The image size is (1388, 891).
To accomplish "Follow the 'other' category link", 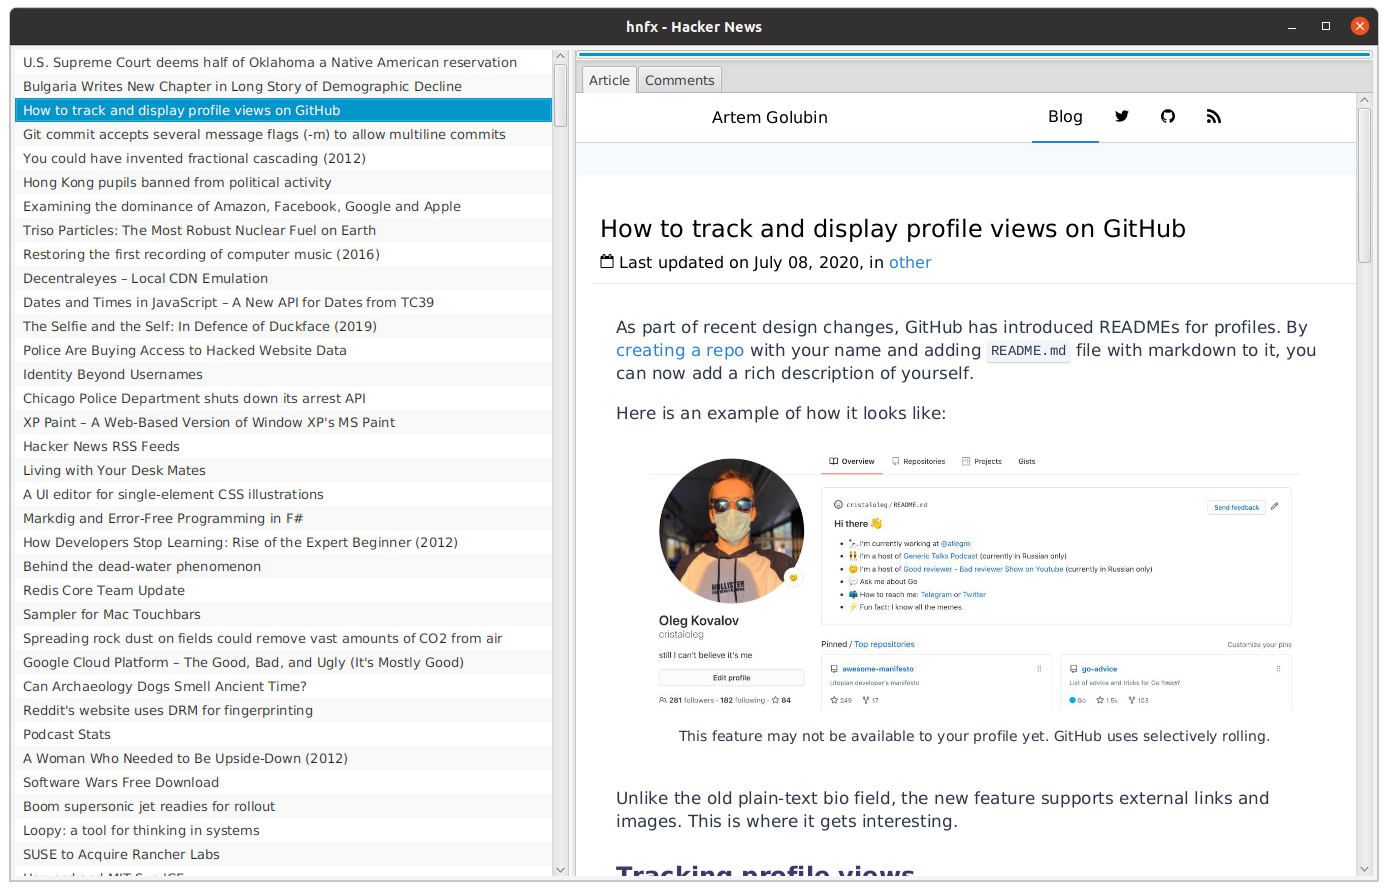I will (x=910, y=262).
